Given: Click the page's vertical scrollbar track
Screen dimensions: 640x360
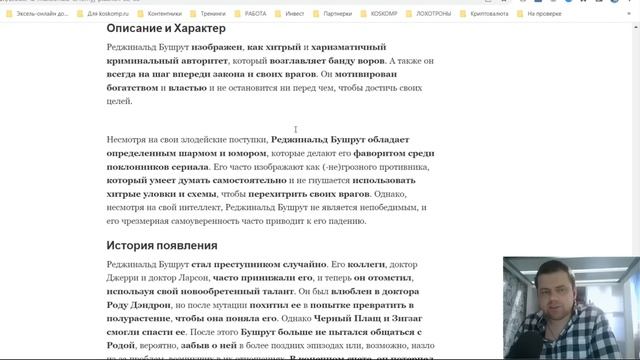Looking at the screenshot, I should coord(636,143).
